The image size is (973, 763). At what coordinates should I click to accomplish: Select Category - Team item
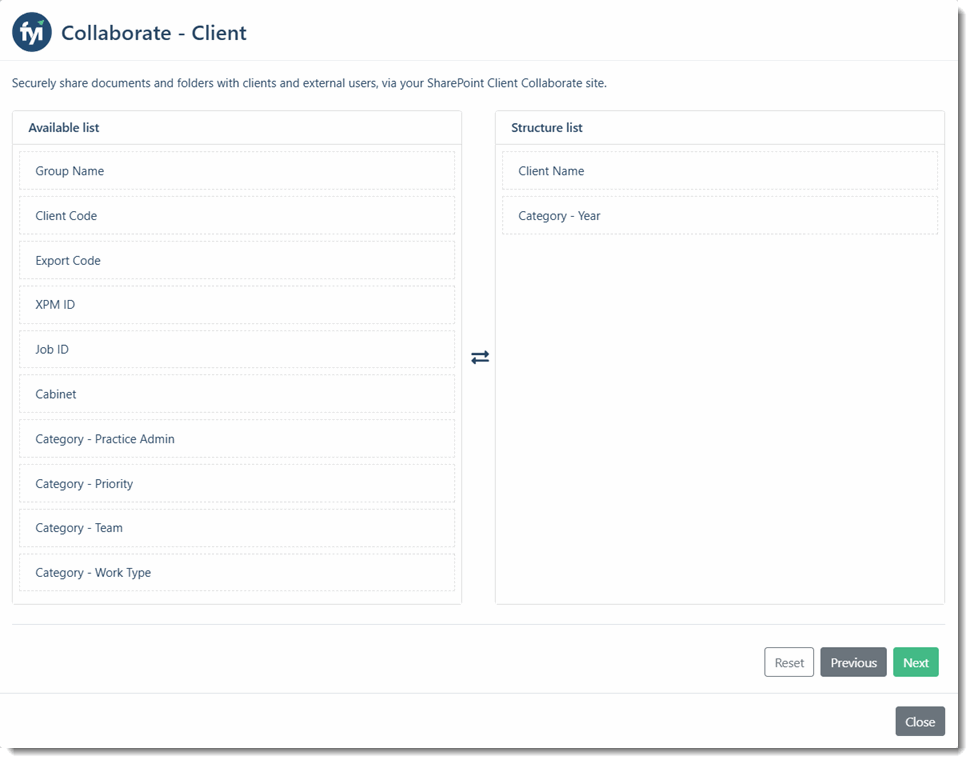pos(236,529)
